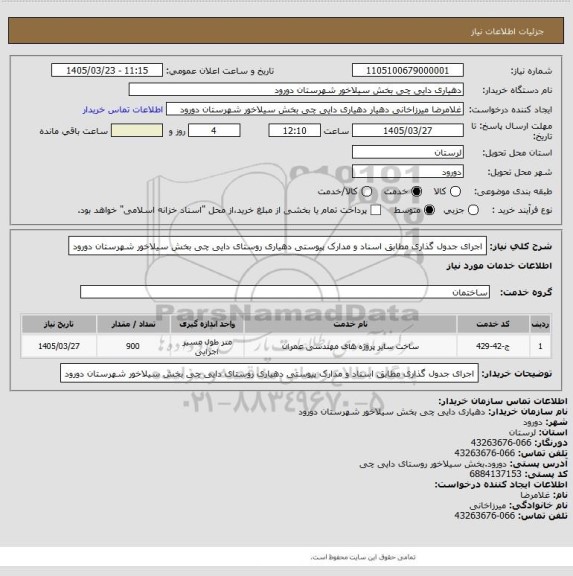This screenshot has width=573, height=576.
Task: Click heading اطلاعات خدمات مورد نیاز
Action: [x=499, y=266]
